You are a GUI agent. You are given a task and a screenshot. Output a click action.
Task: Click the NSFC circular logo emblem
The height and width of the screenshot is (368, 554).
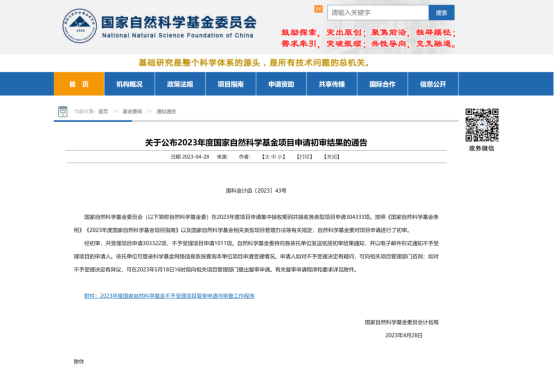tap(79, 26)
